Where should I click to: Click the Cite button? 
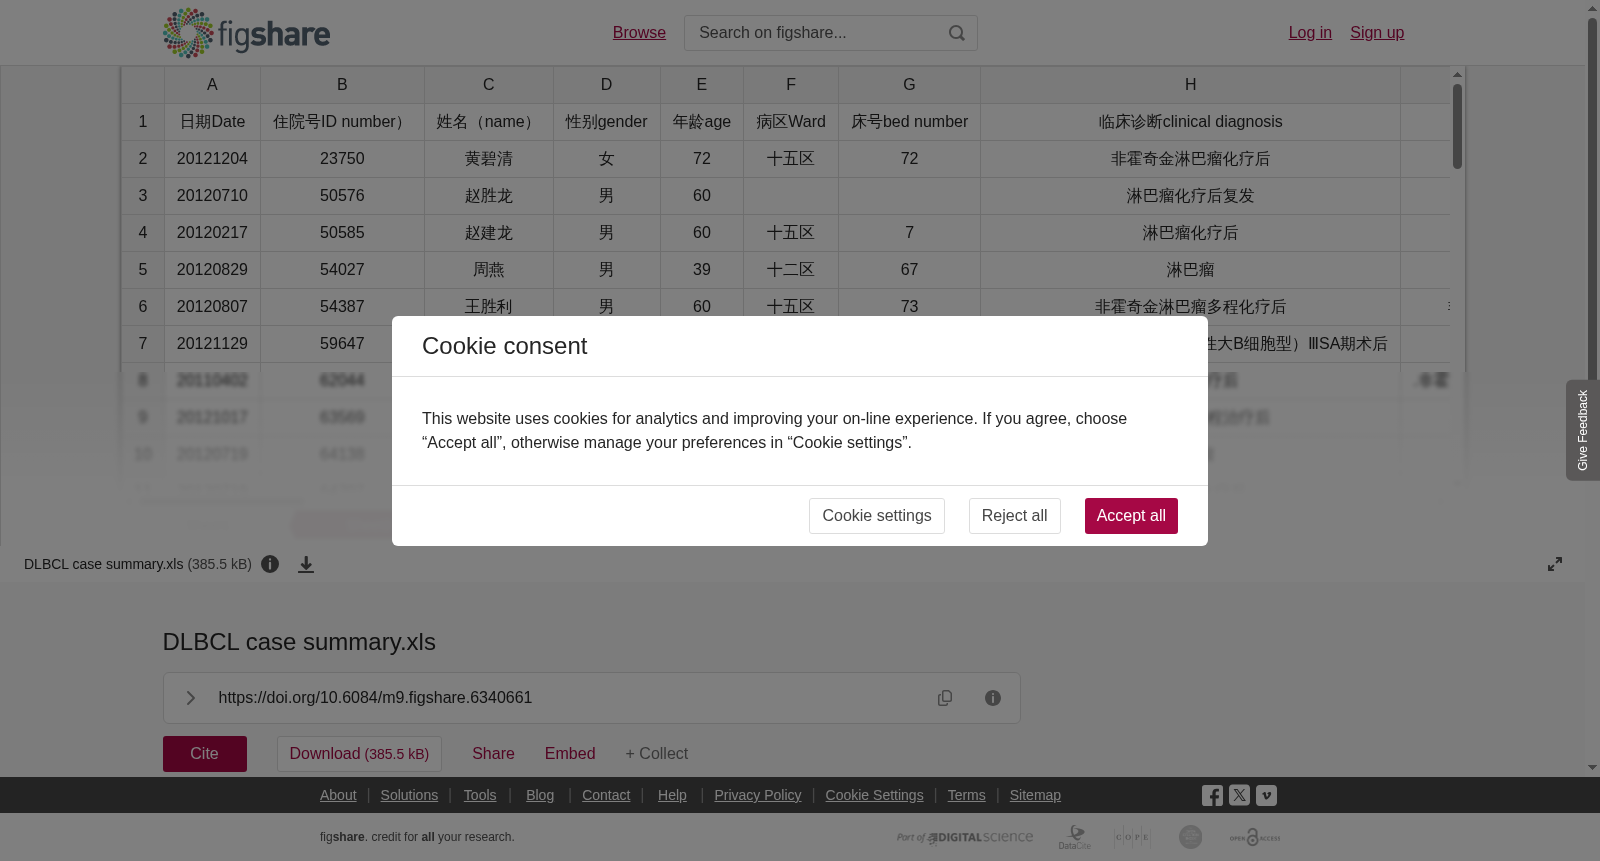coord(205,754)
